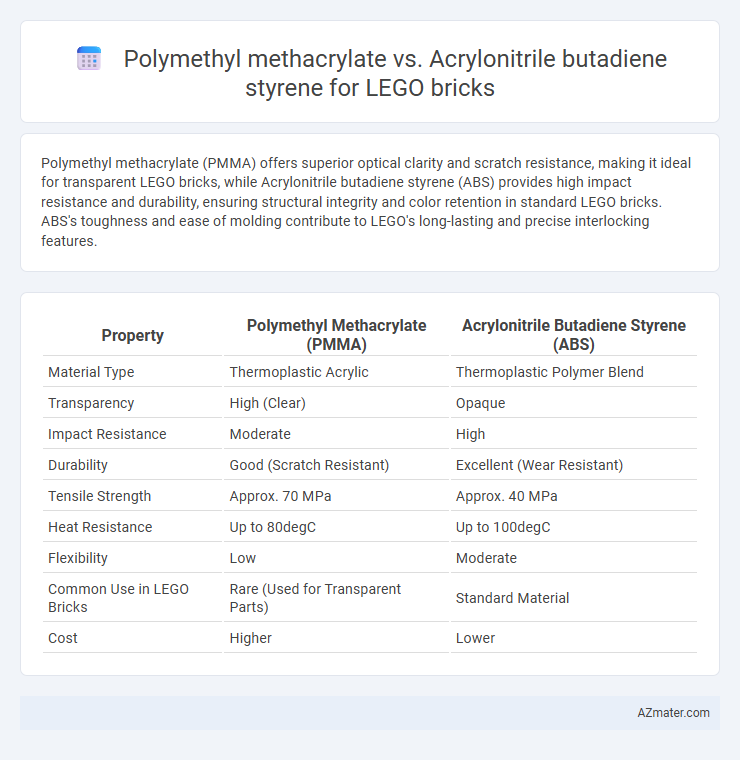Open the AZmater.com footer credit

coord(673,712)
